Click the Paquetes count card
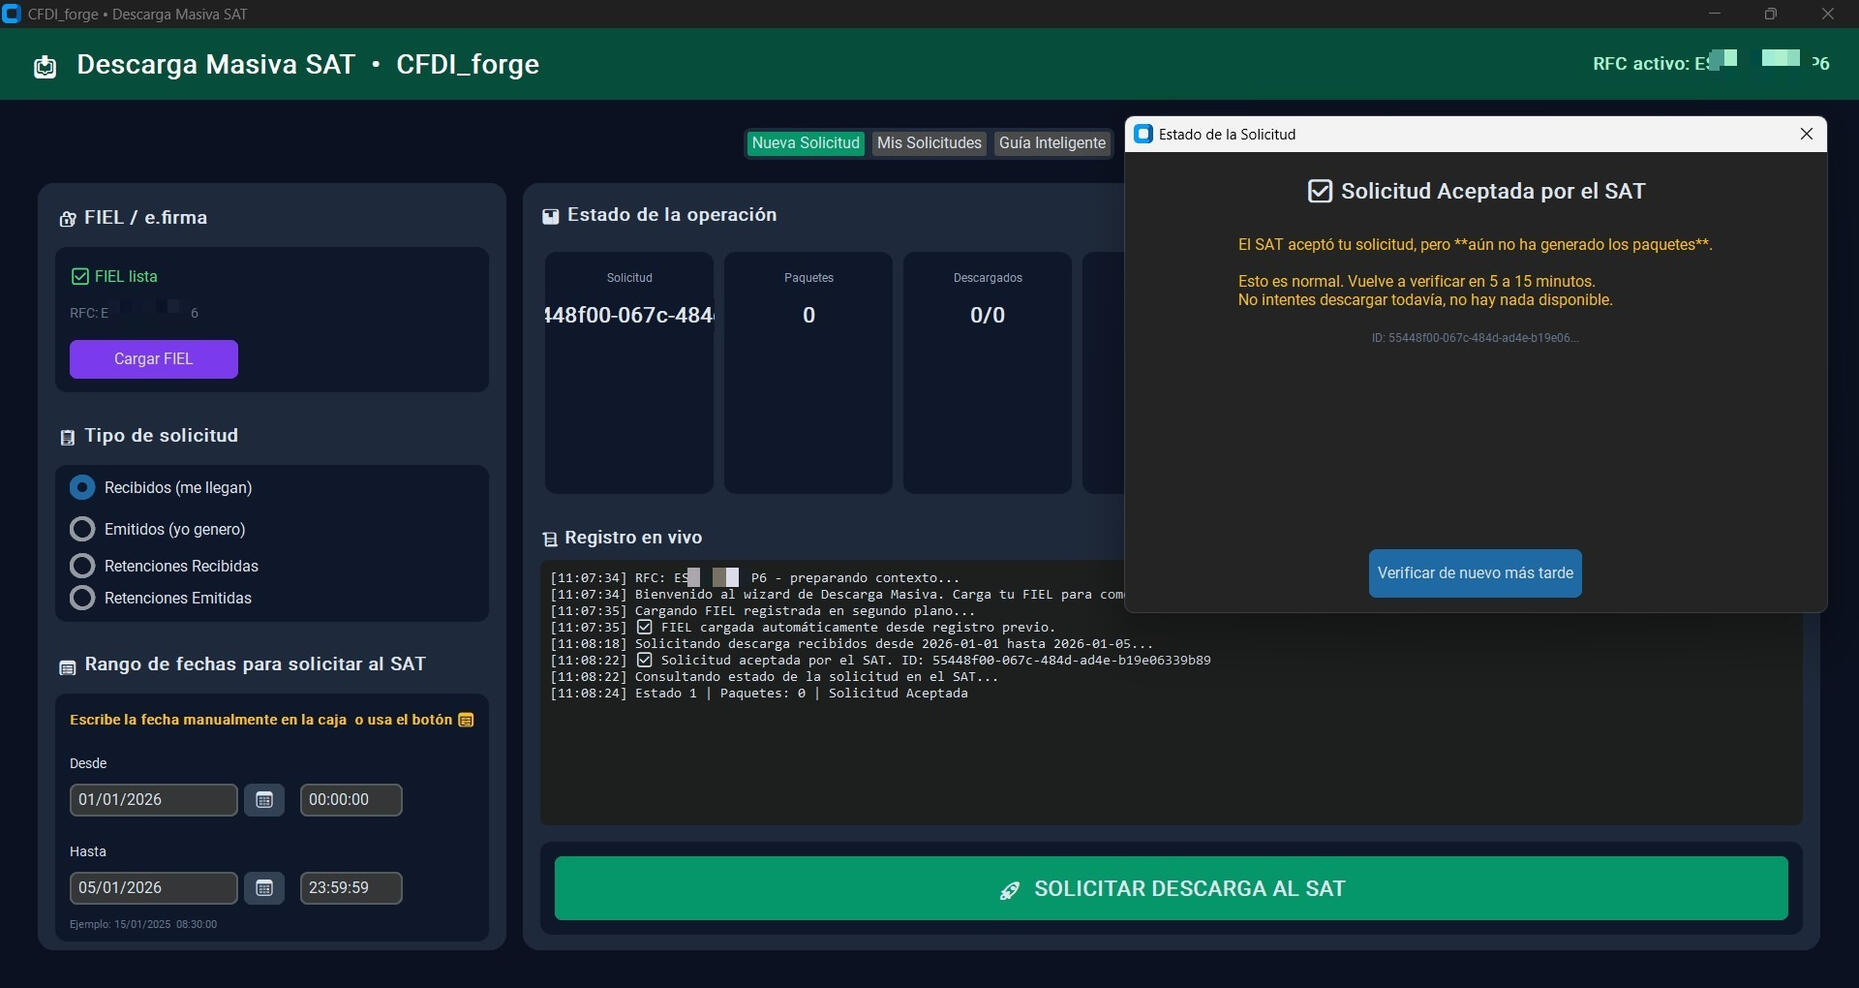This screenshot has height=988, width=1859. point(808,373)
